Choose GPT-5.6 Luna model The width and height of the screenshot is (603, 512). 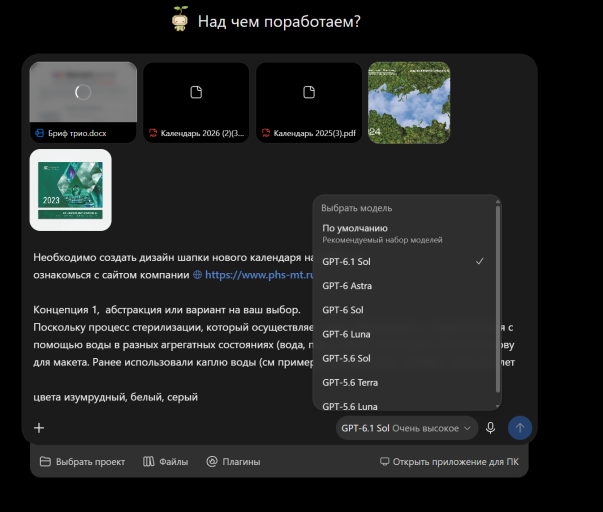(404, 405)
